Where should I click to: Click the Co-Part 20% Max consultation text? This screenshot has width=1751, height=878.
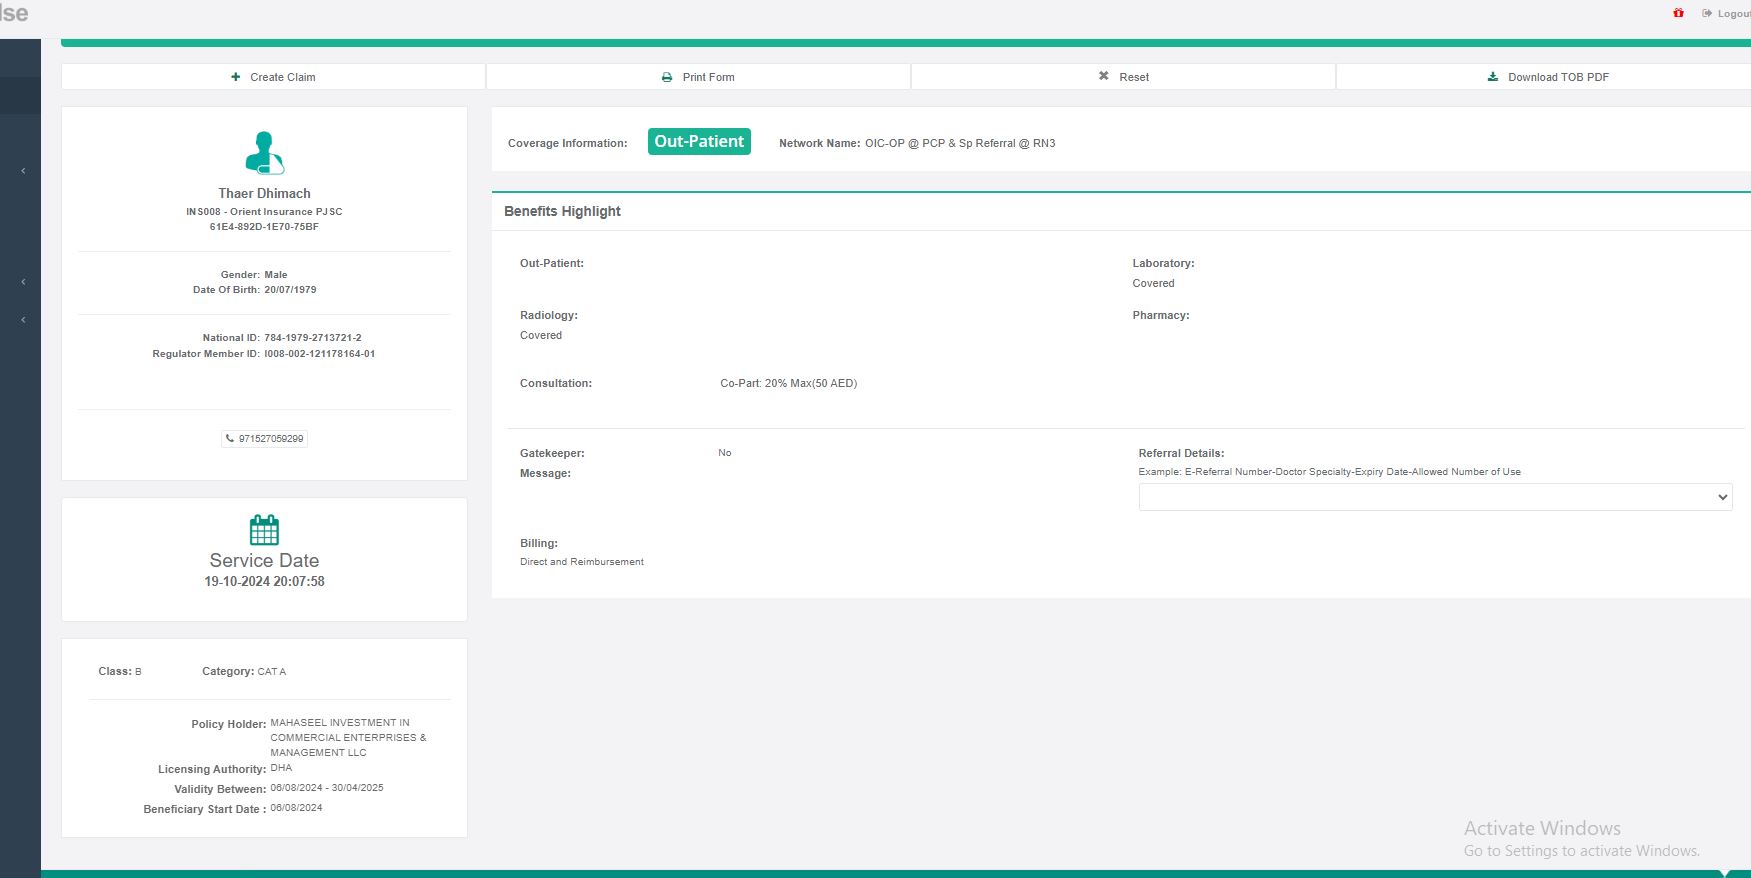[788, 383]
